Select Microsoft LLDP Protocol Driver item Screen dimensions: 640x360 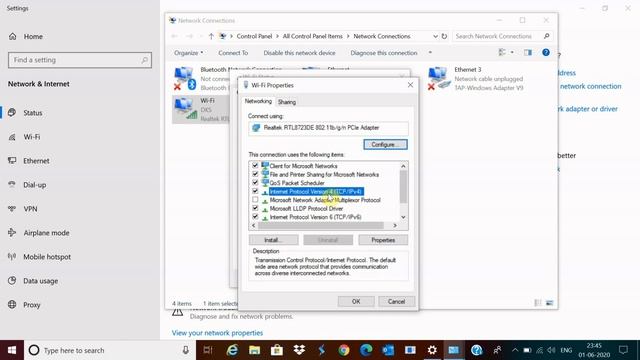306,209
